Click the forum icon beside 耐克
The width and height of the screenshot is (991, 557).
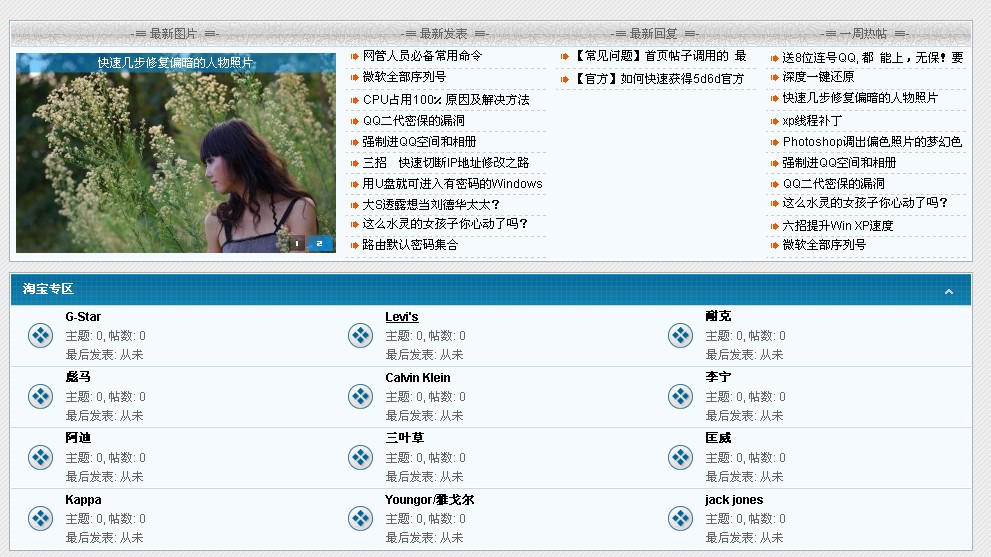click(x=680, y=336)
